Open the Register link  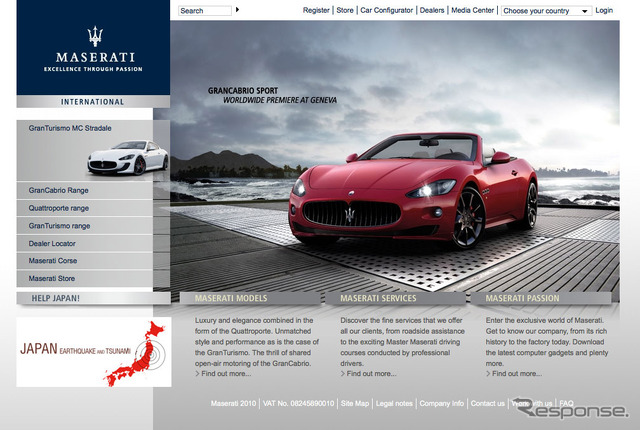click(316, 10)
